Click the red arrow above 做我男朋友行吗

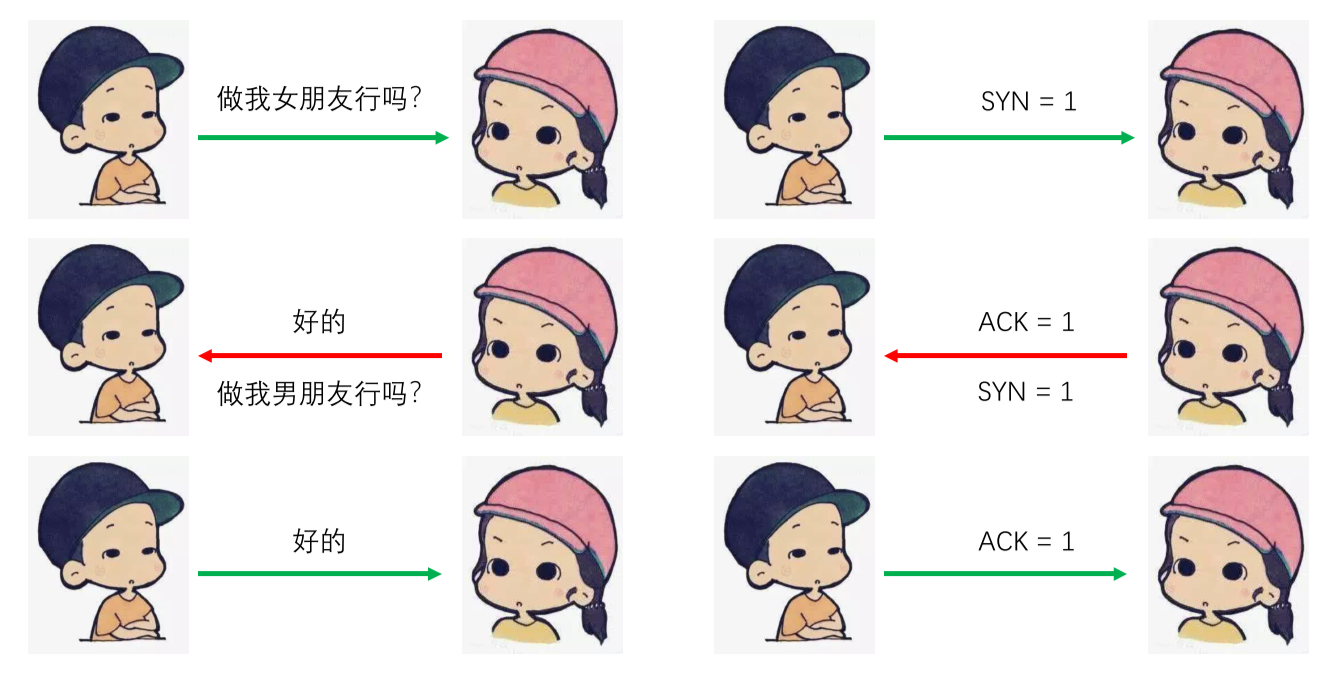[x=320, y=355]
